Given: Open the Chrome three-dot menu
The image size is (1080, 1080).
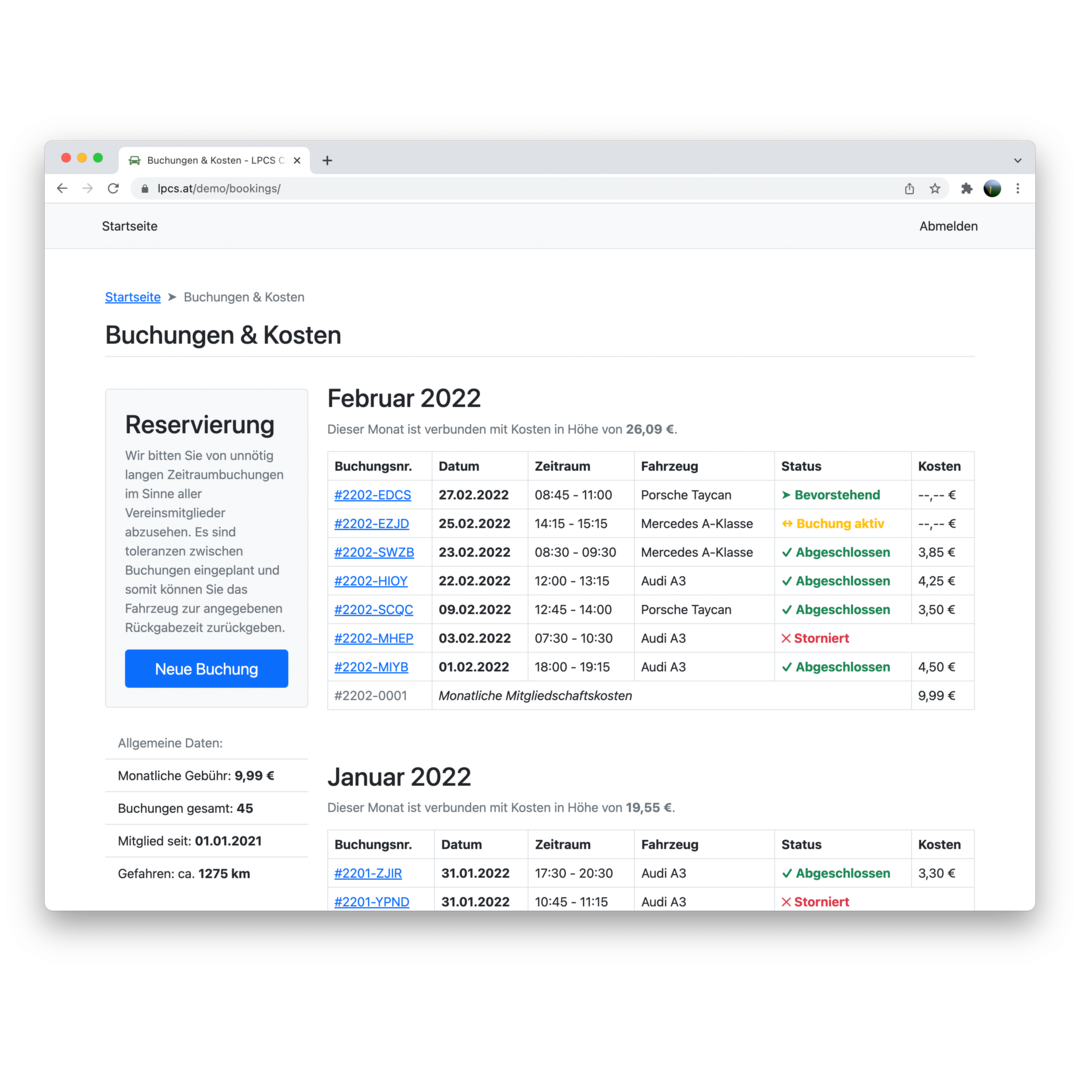Looking at the screenshot, I should [x=1018, y=188].
